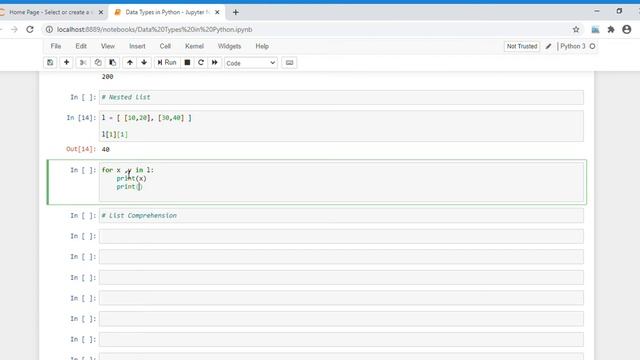Restart kernel and run all with fast-forward icon
This screenshot has width=640, height=360.
click(x=215, y=63)
